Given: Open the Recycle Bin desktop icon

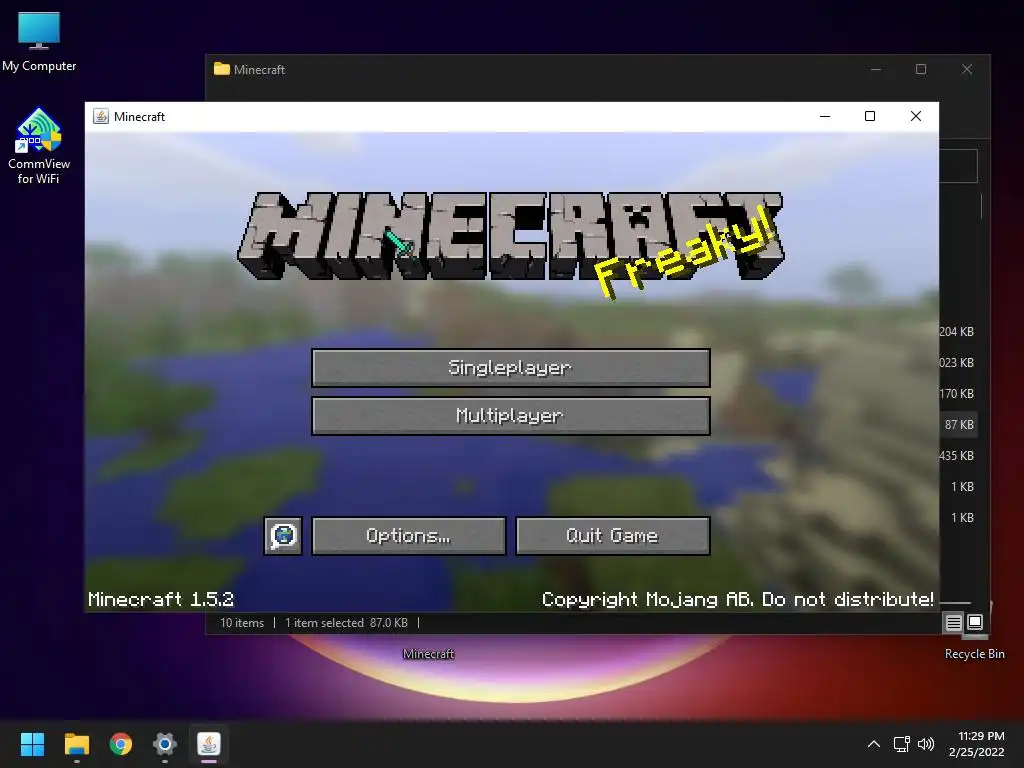Looking at the screenshot, I should 974,654.
